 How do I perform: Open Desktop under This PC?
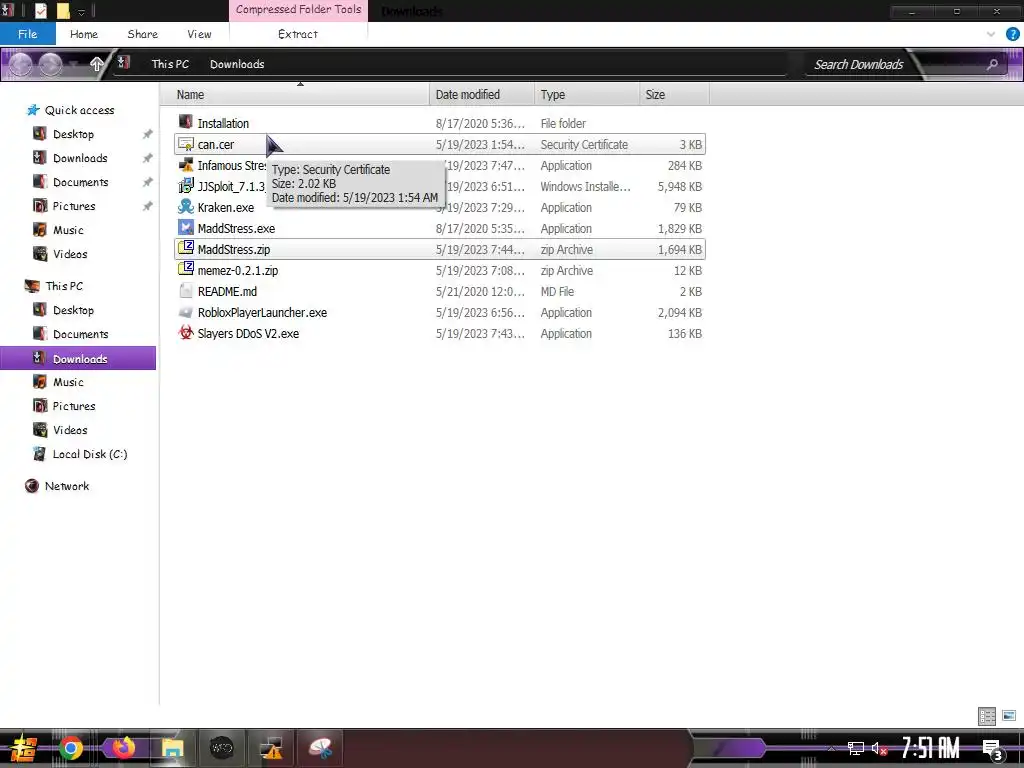73,310
